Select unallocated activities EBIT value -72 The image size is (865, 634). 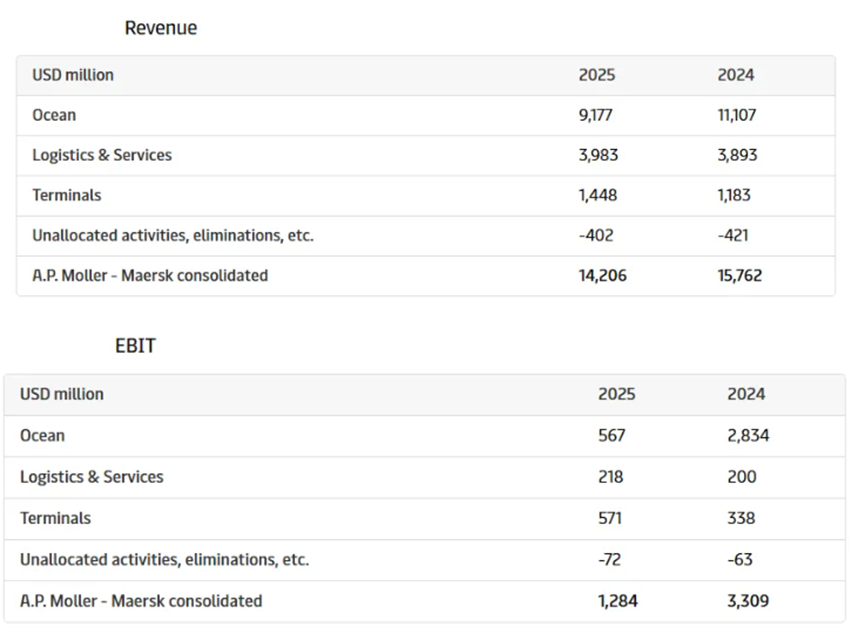tap(610, 559)
